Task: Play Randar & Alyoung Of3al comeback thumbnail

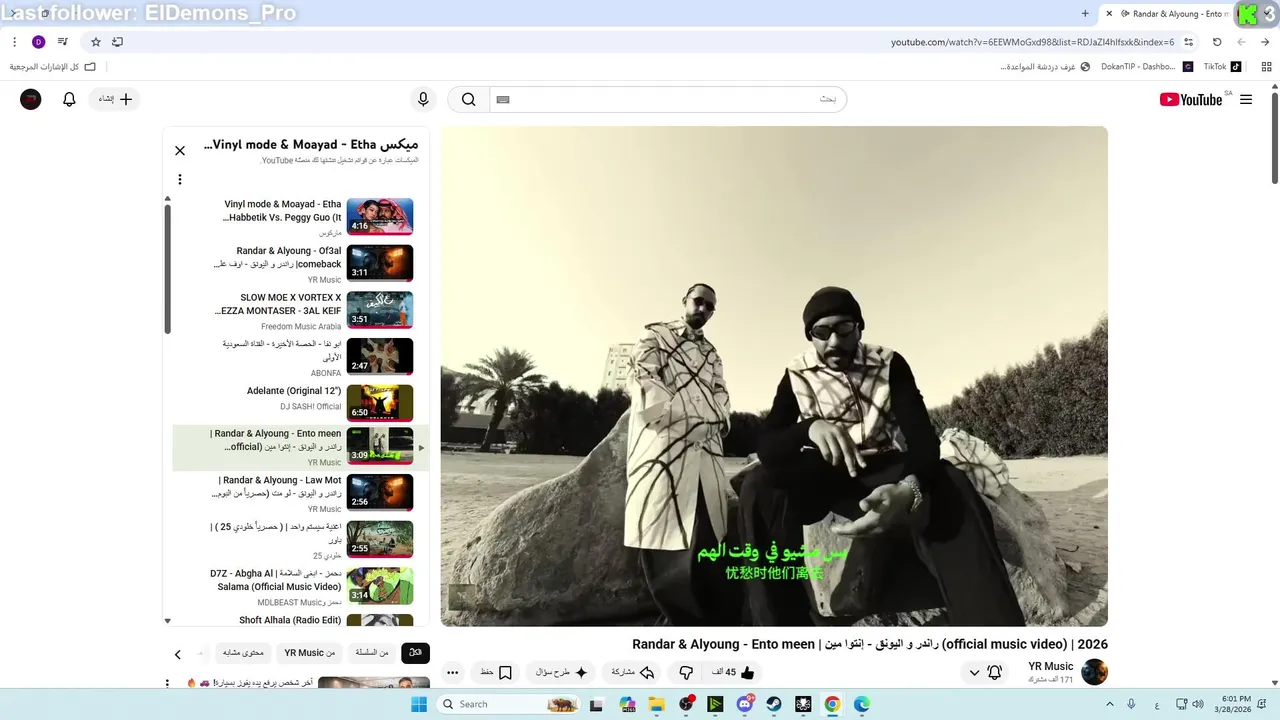Action: click(380, 263)
